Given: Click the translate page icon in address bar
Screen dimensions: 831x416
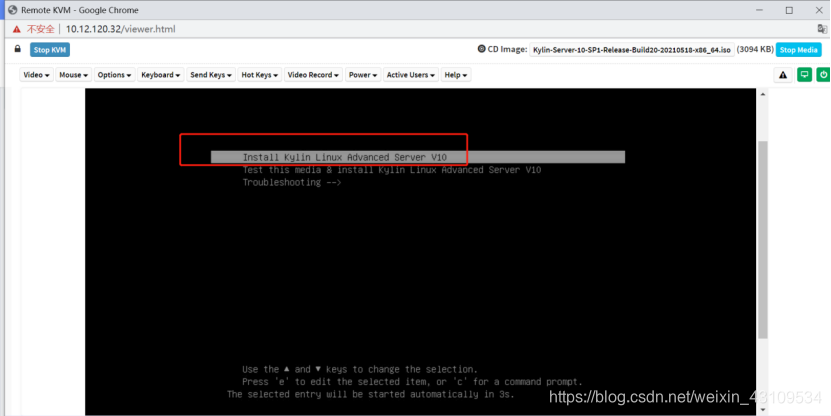Looking at the screenshot, I should [822, 29].
